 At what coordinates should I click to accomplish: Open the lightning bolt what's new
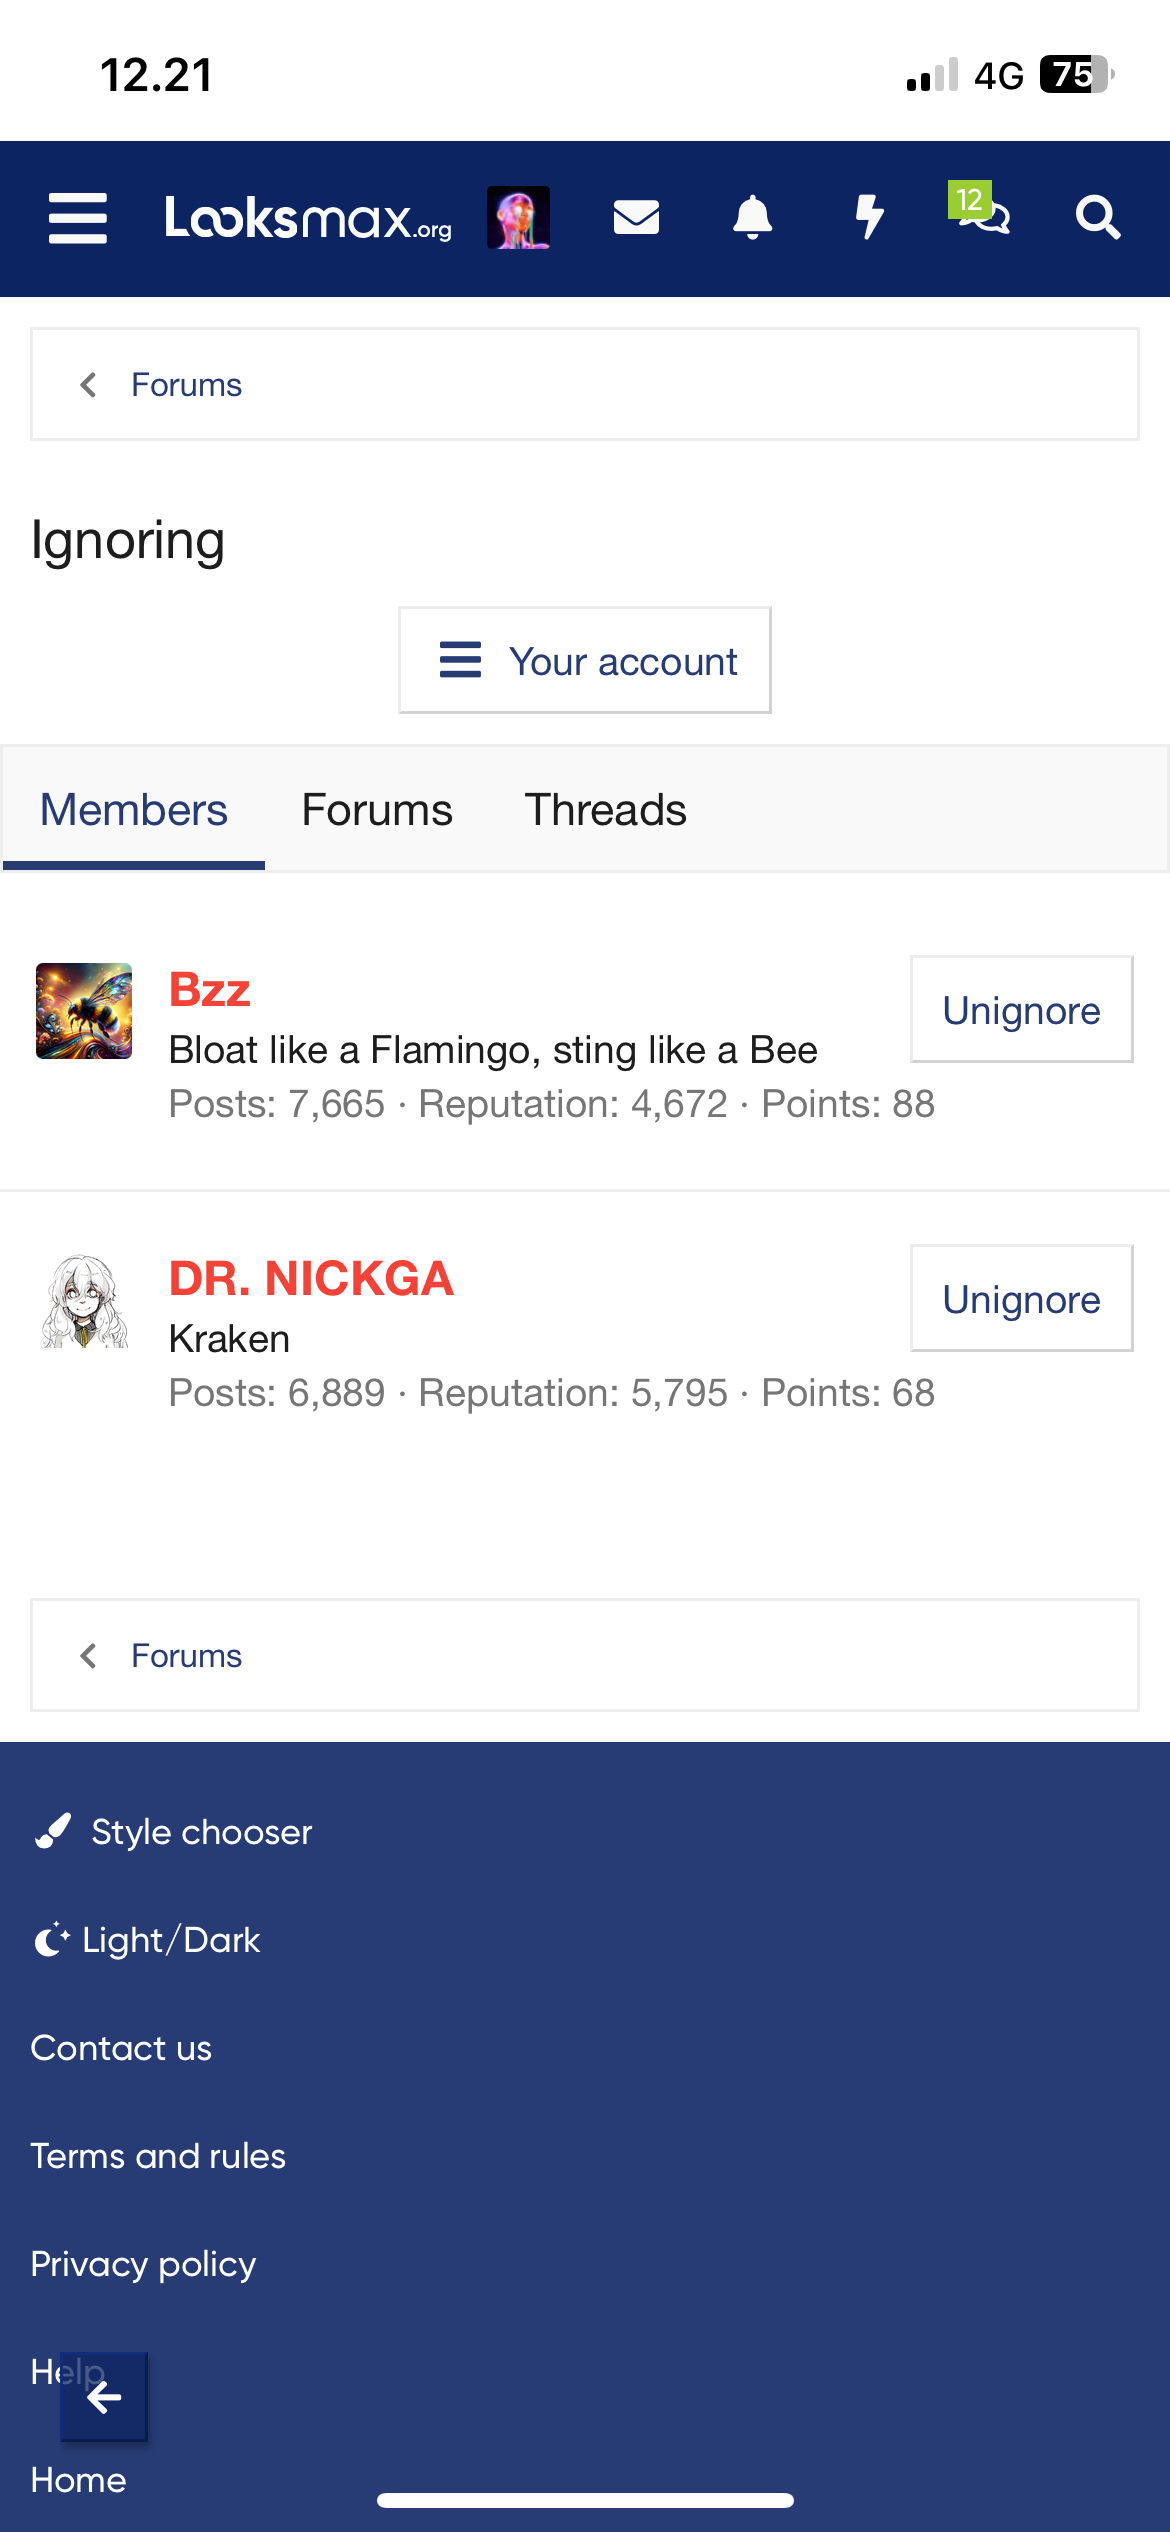[x=869, y=217]
